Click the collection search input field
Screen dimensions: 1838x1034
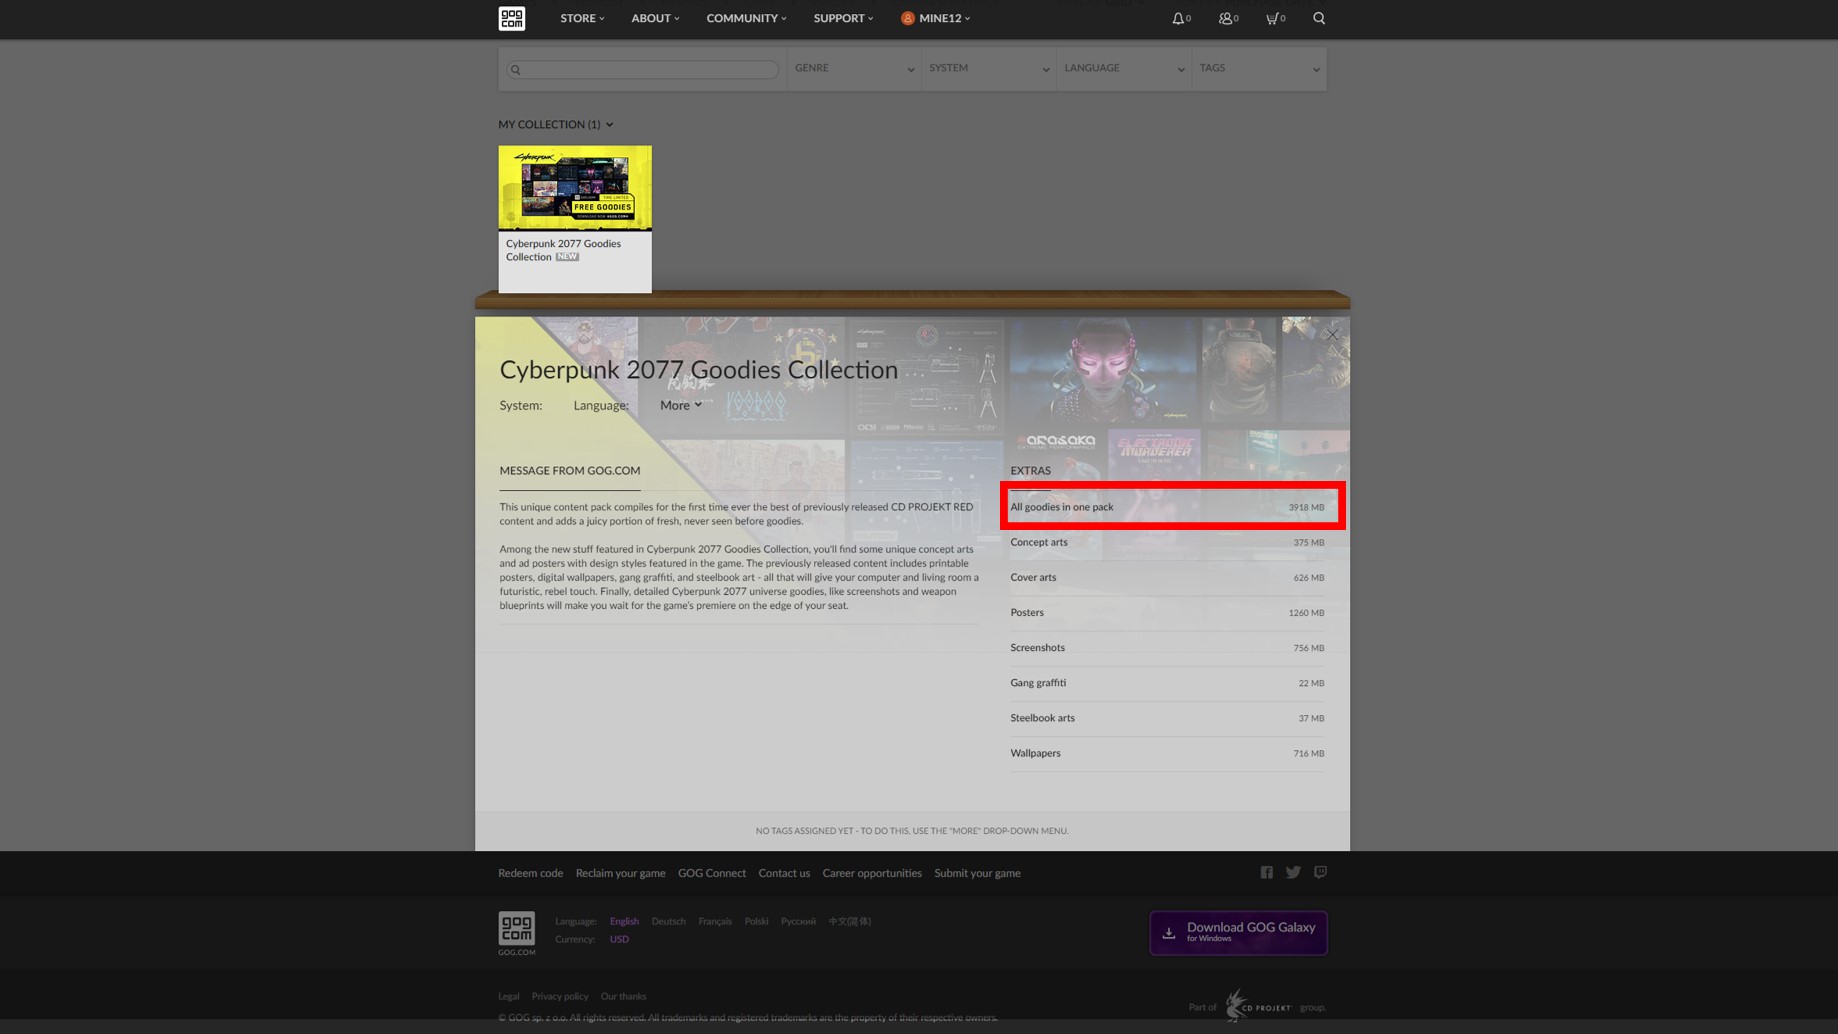pyautogui.click(x=643, y=69)
